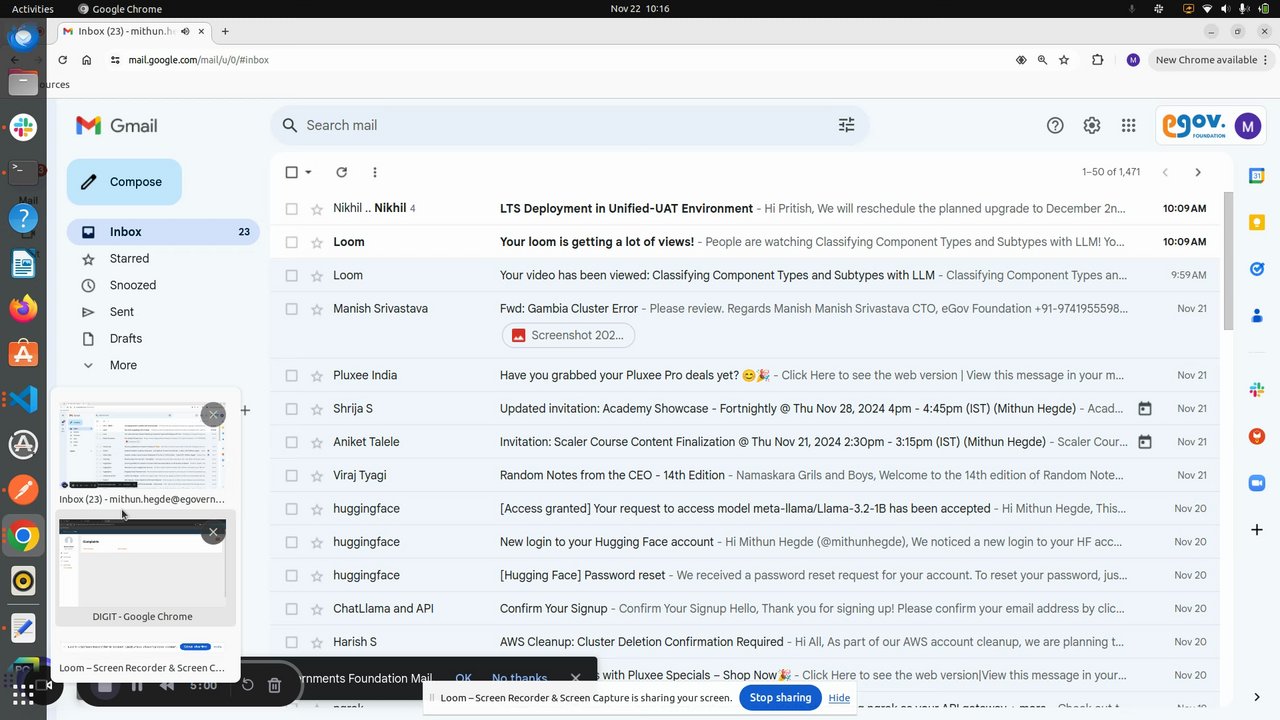Reload the page in Chrome
Image resolution: width=1280 pixels, height=720 pixels.
62,60
